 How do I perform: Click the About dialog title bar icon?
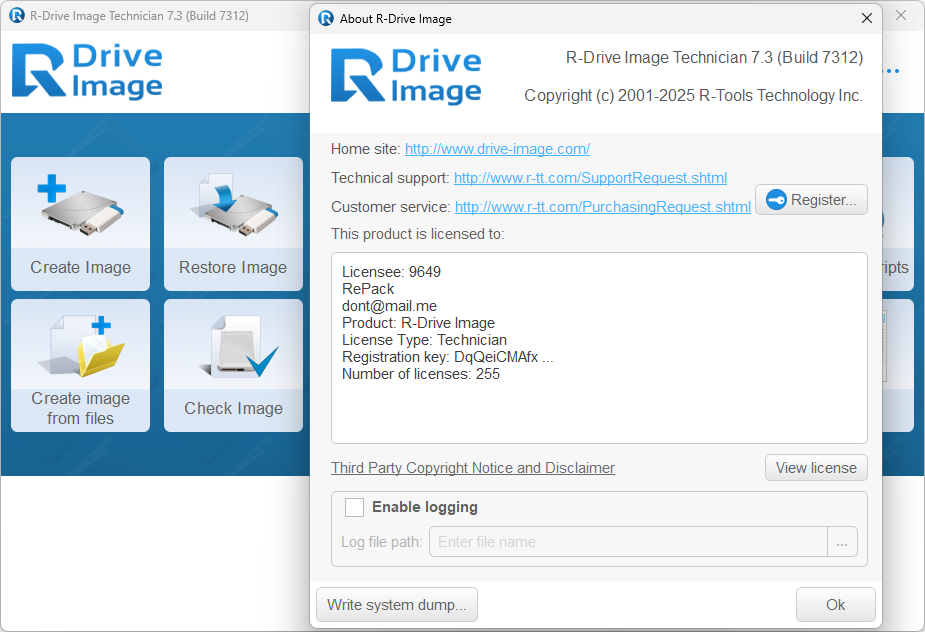(x=326, y=18)
